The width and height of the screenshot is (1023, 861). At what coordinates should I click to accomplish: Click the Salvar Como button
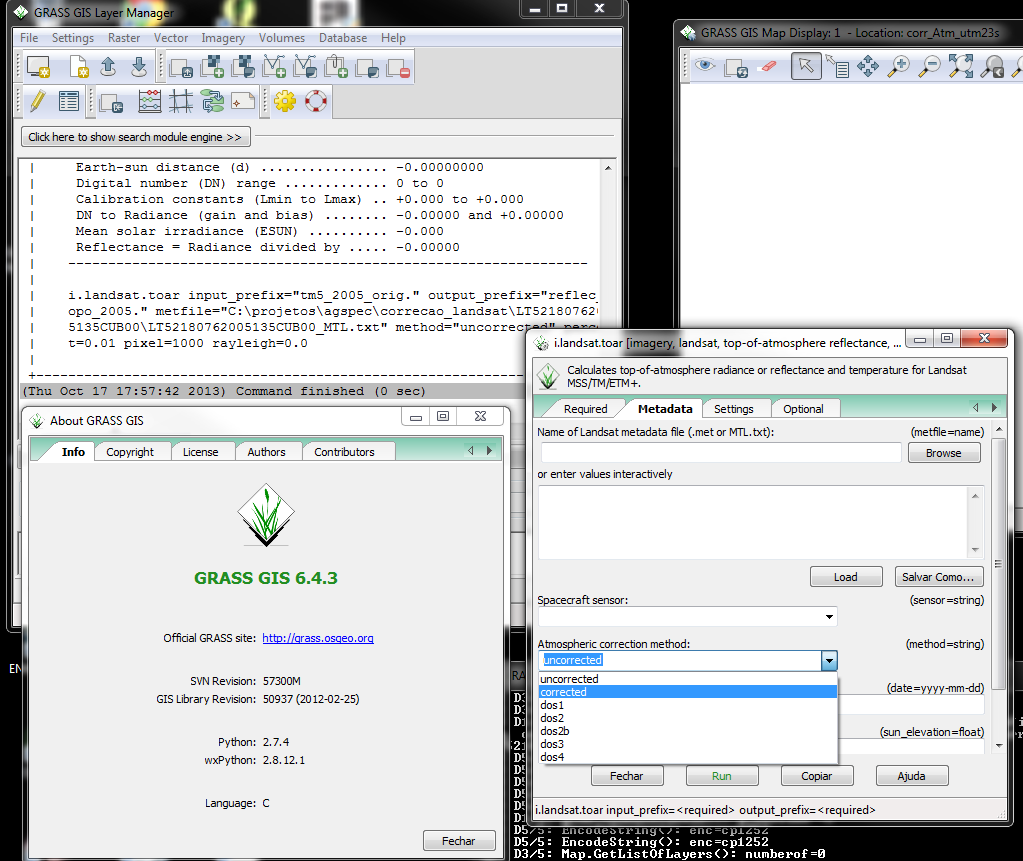point(938,577)
